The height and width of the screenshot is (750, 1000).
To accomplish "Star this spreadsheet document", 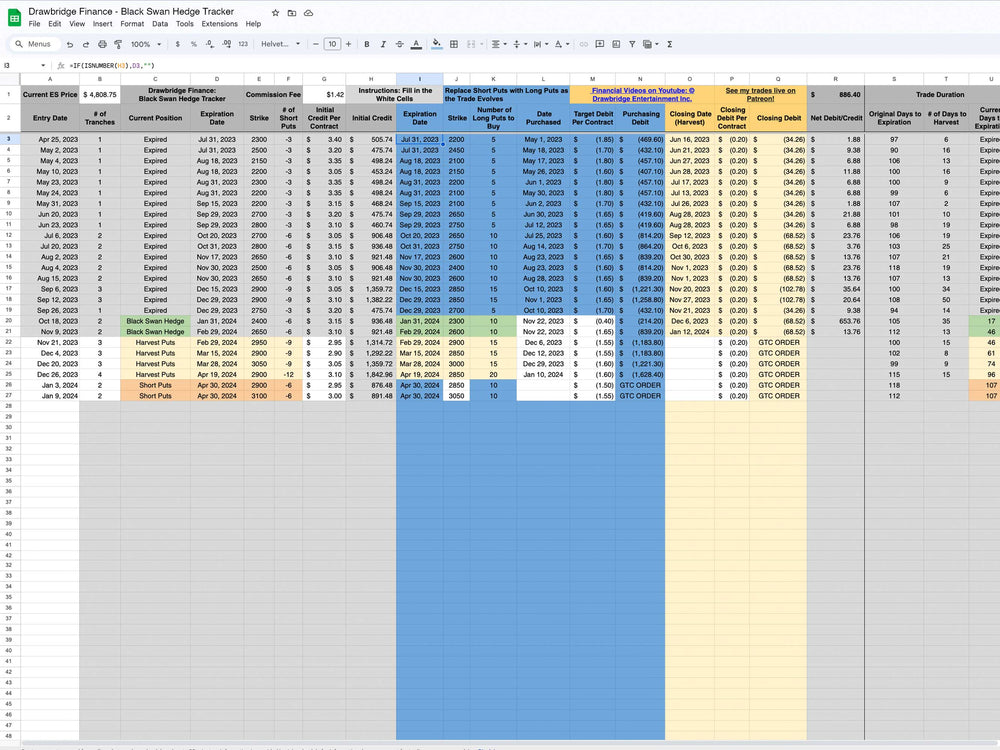I will (x=276, y=13).
